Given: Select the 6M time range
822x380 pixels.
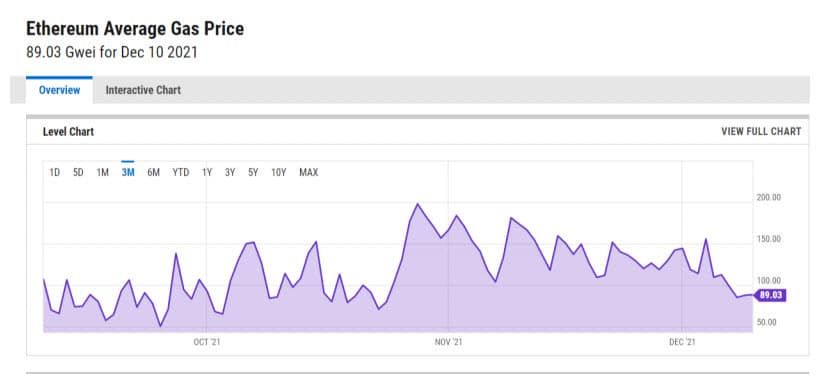Looking at the screenshot, I should [x=153, y=172].
